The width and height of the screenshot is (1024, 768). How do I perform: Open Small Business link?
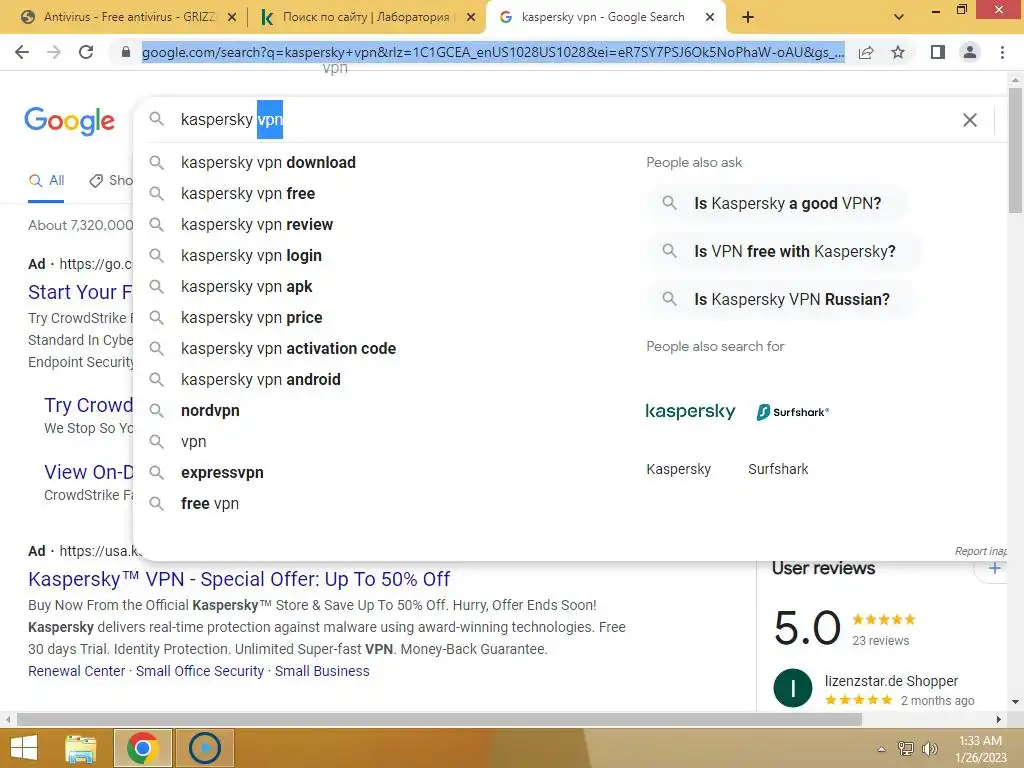[322, 671]
